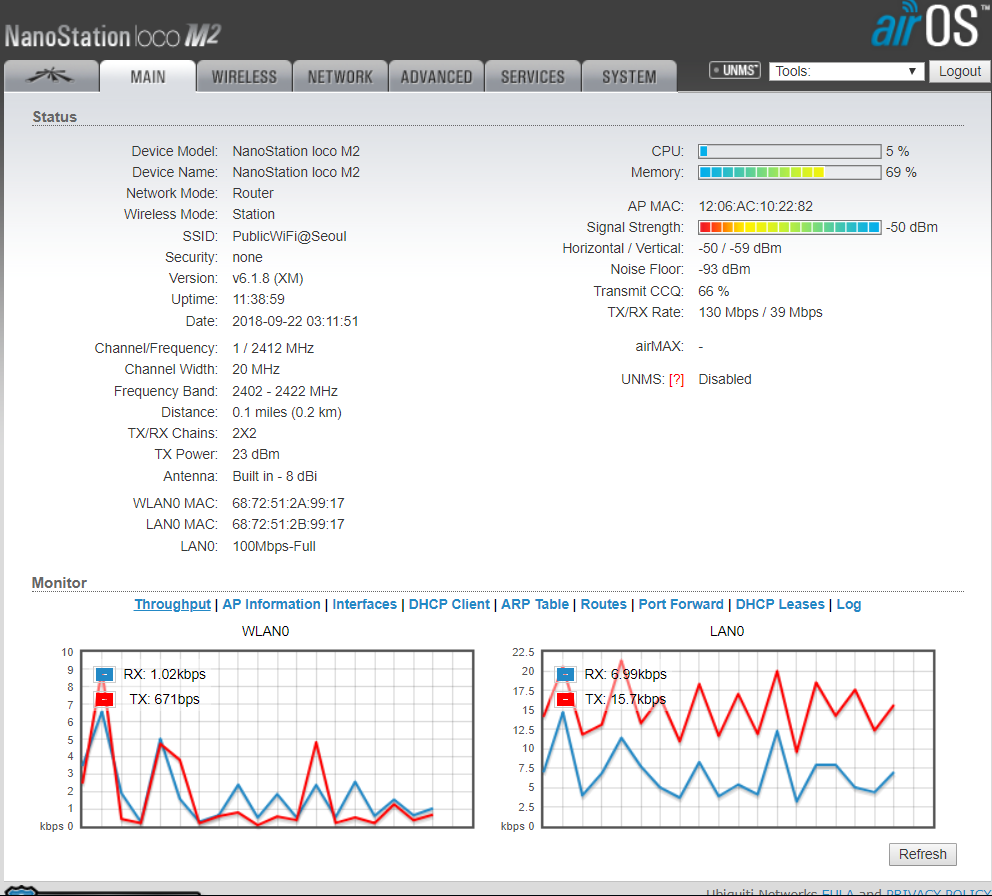Toggle LAN0 TX red legend icon

click(566, 699)
